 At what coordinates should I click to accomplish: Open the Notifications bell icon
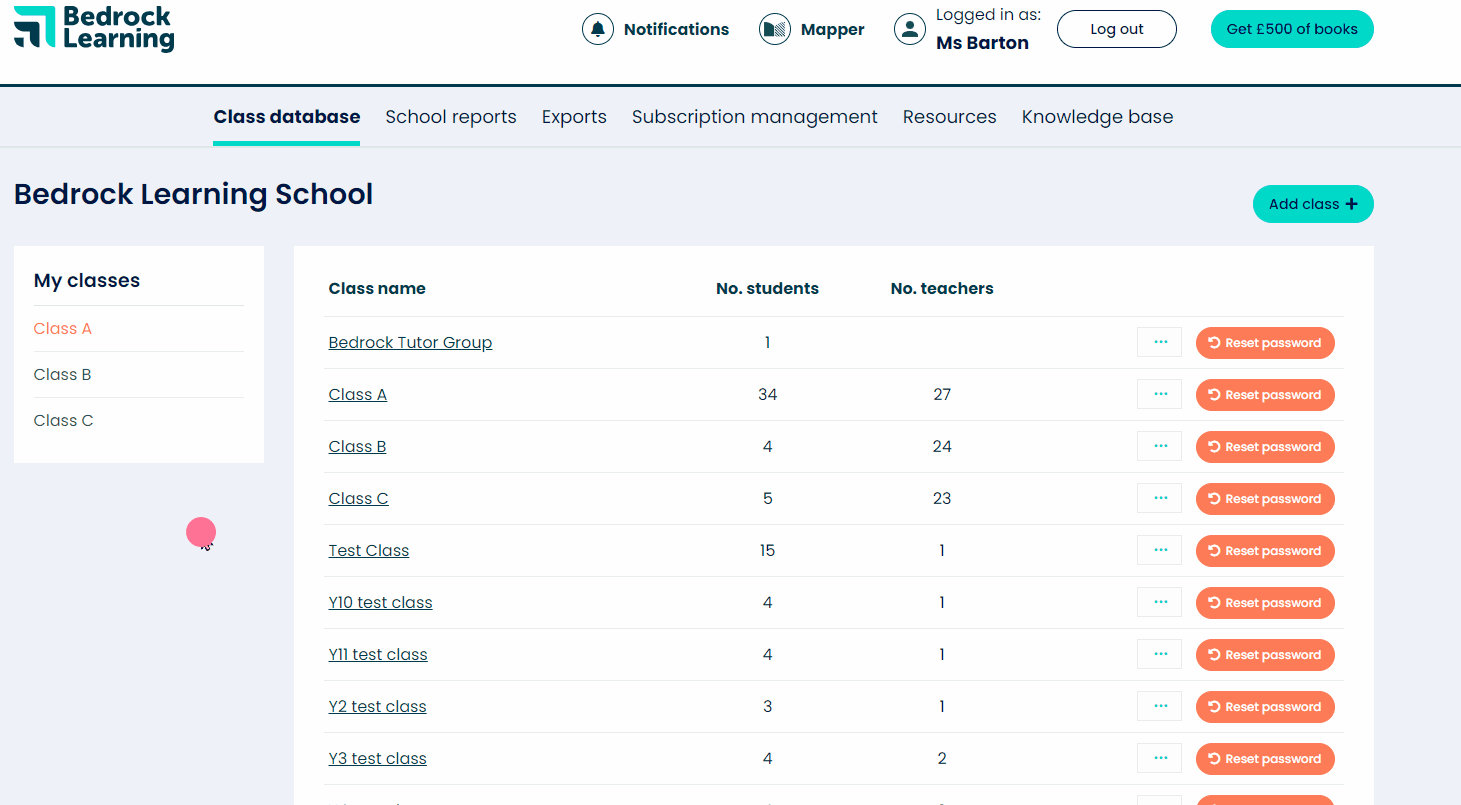[x=598, y=29]
